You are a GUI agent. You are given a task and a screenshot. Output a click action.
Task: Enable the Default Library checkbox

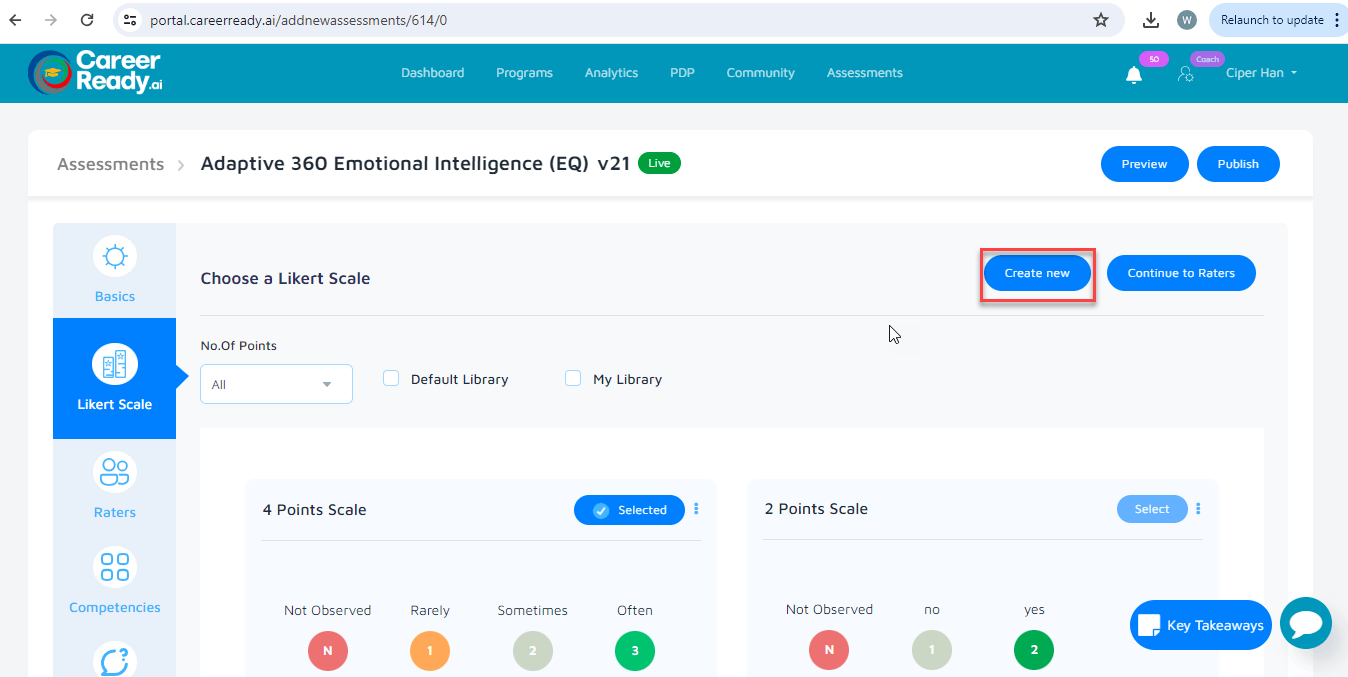pos(390,378)
